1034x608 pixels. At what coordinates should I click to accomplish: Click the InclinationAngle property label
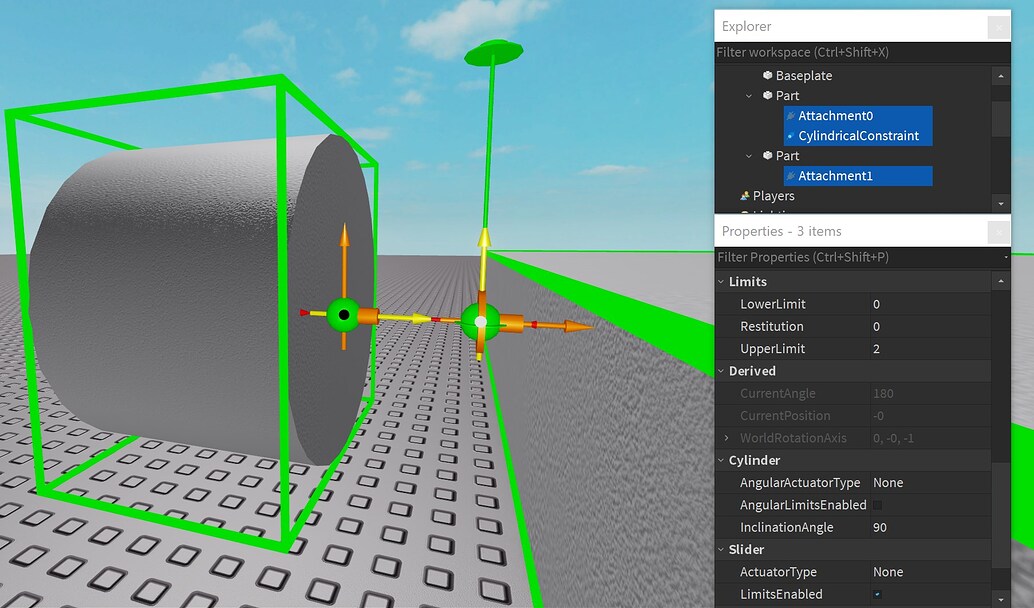(787, 528)
